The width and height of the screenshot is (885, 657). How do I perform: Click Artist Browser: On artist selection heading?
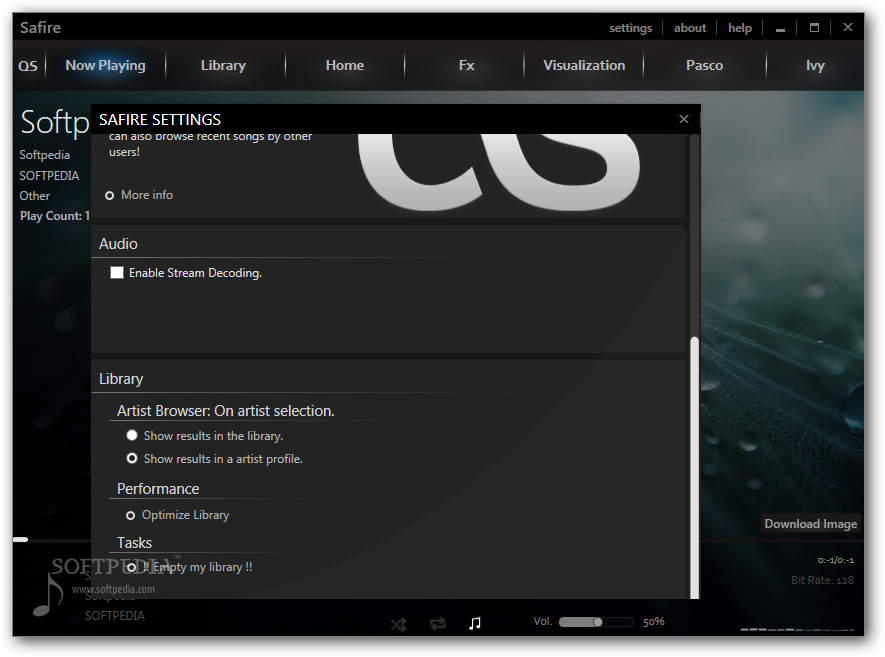226,411
